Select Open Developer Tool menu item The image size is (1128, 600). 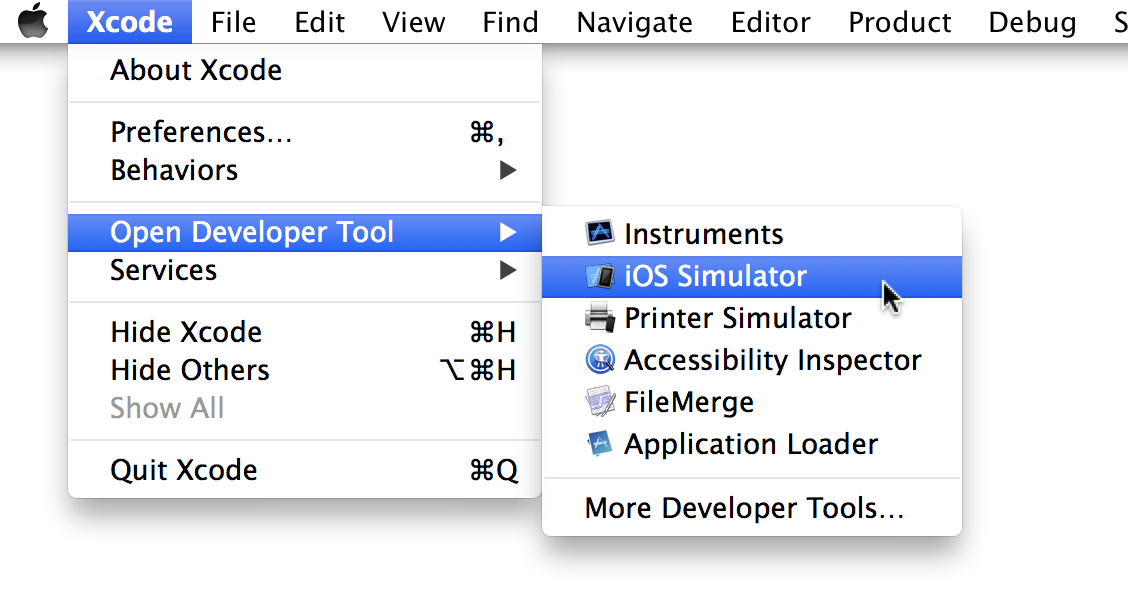[304, 232]
